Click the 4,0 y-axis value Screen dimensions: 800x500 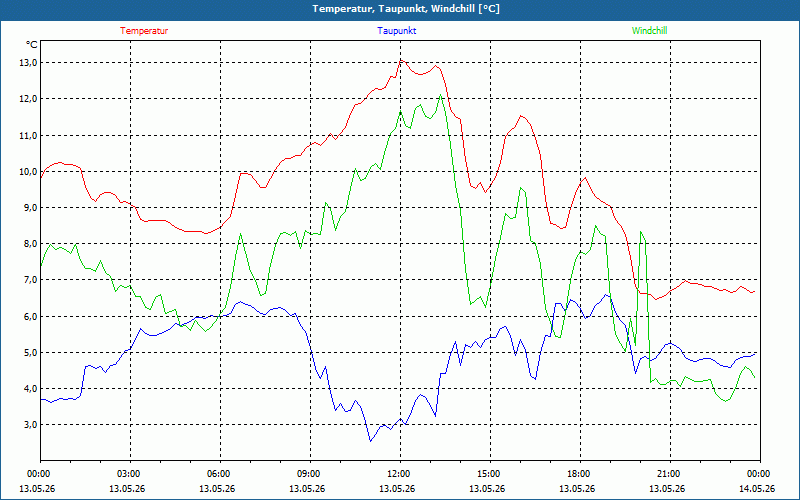point(30,388)
